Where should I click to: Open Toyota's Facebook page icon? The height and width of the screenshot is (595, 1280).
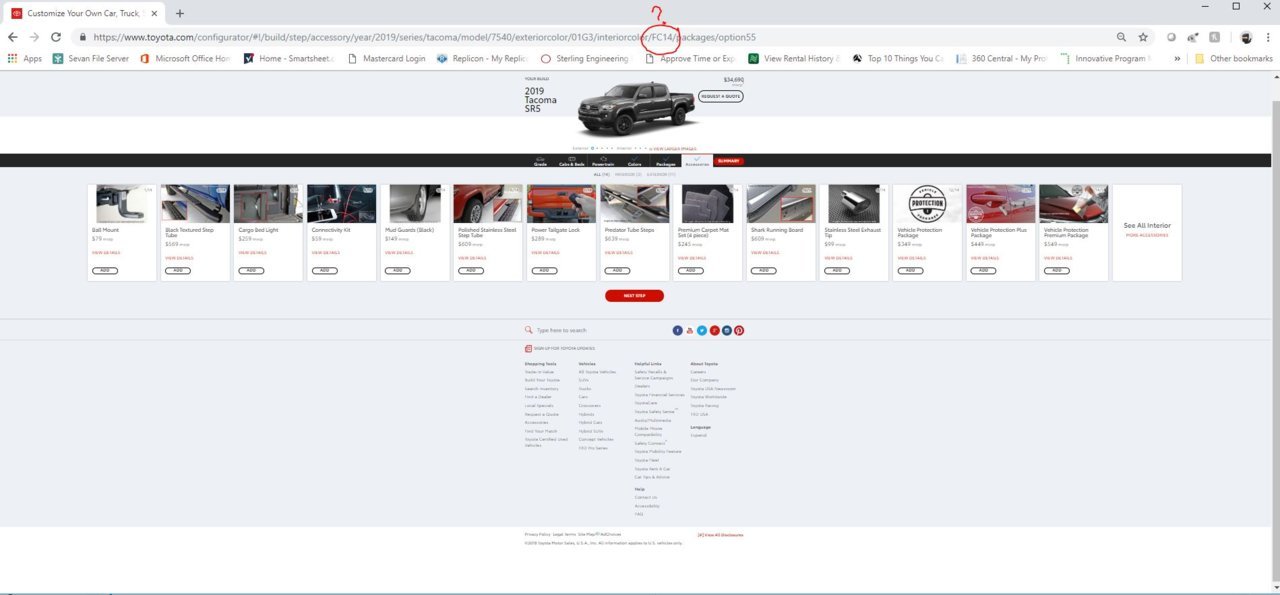click(x=677, y=330)
